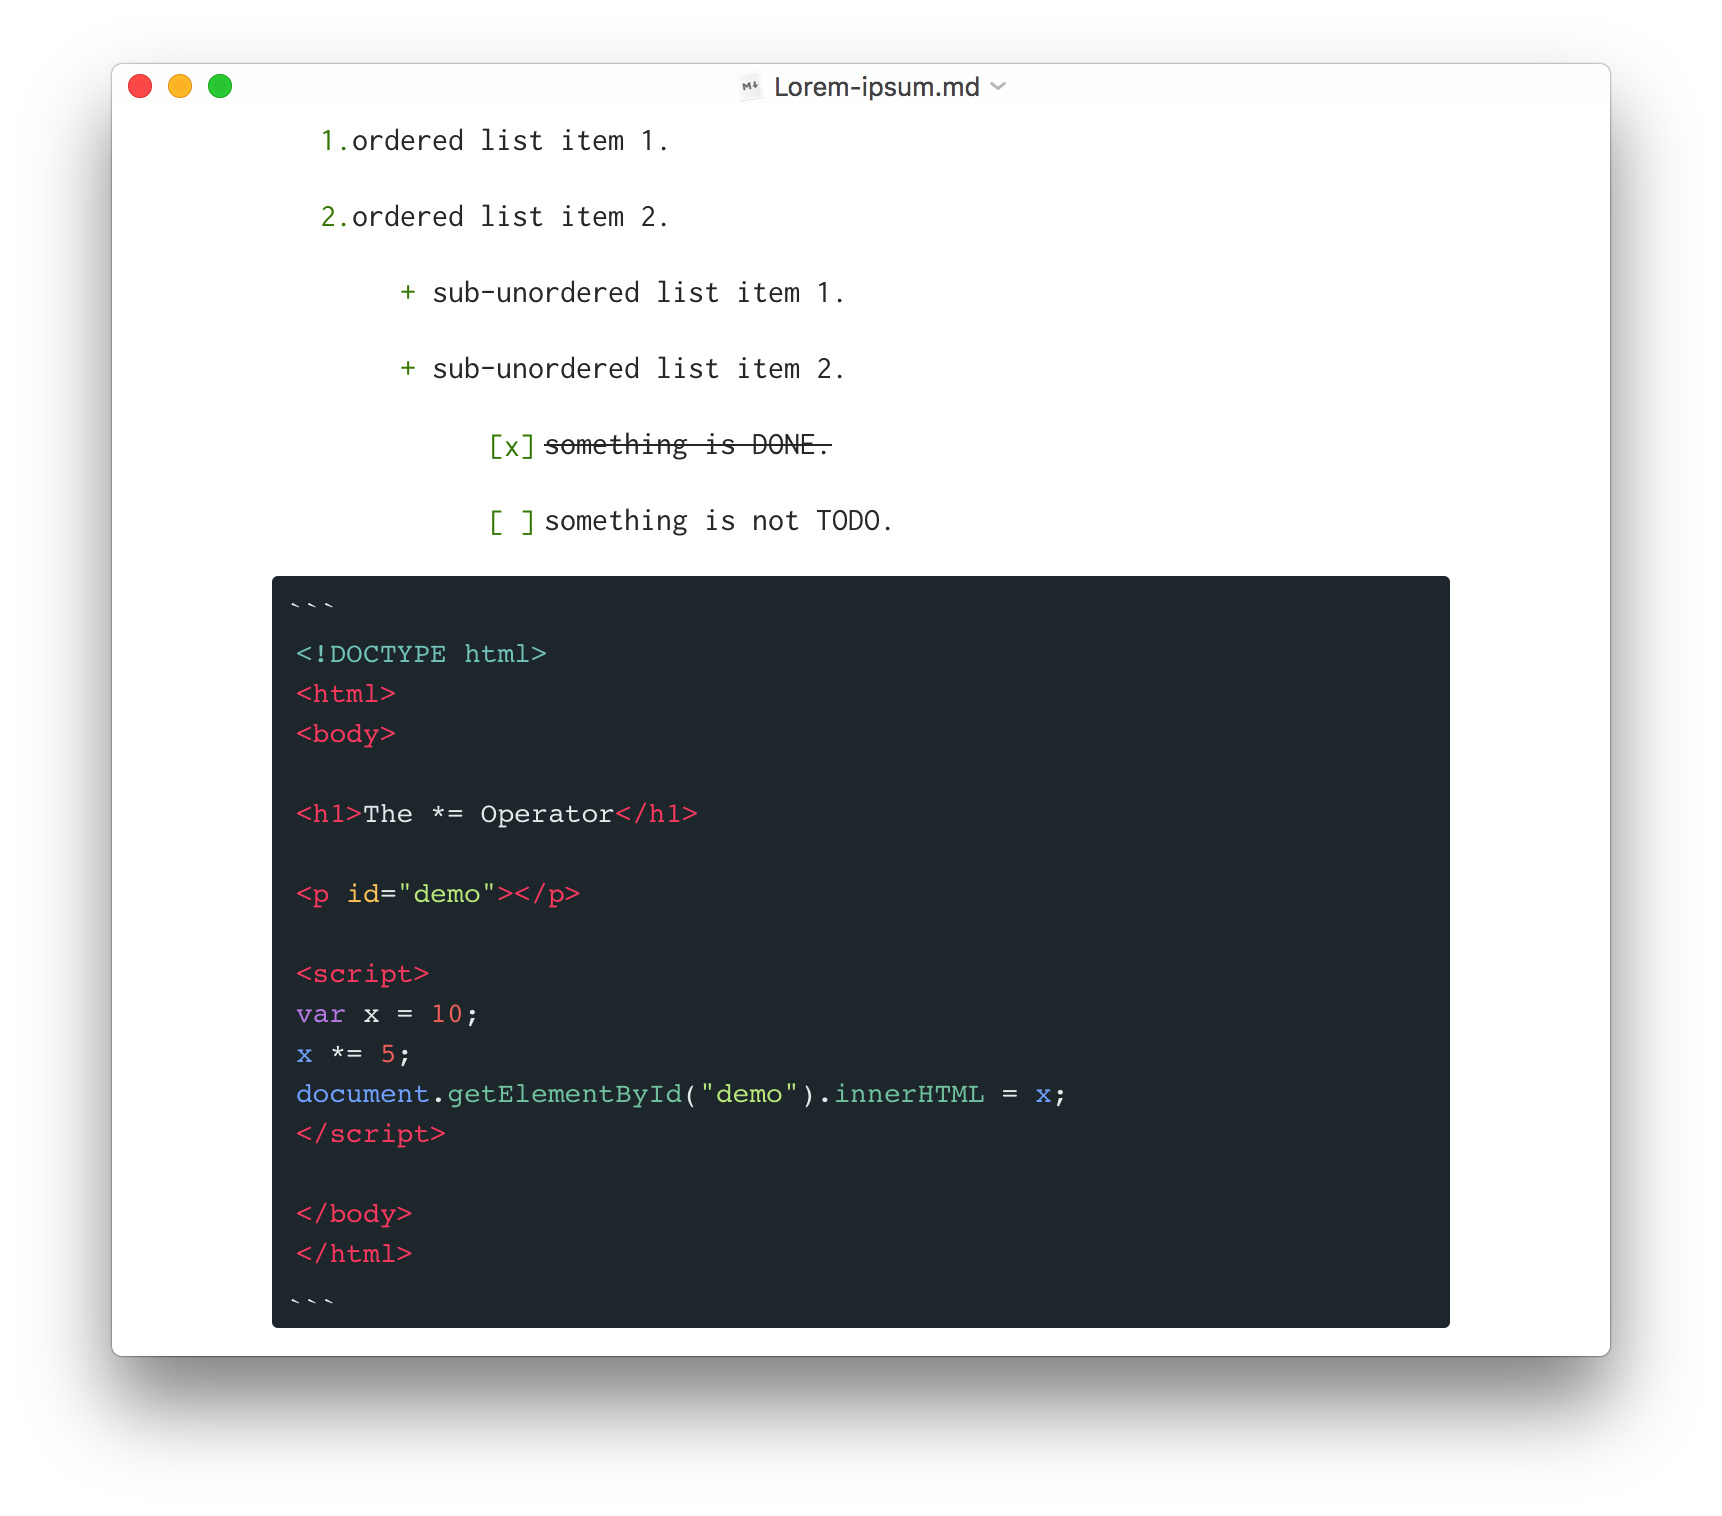The width and height of the screenshot is (1722, 1516).
Task: Click the 'var x = 10;' code line
Action: pyautogui.click(x=387, y=1014)
